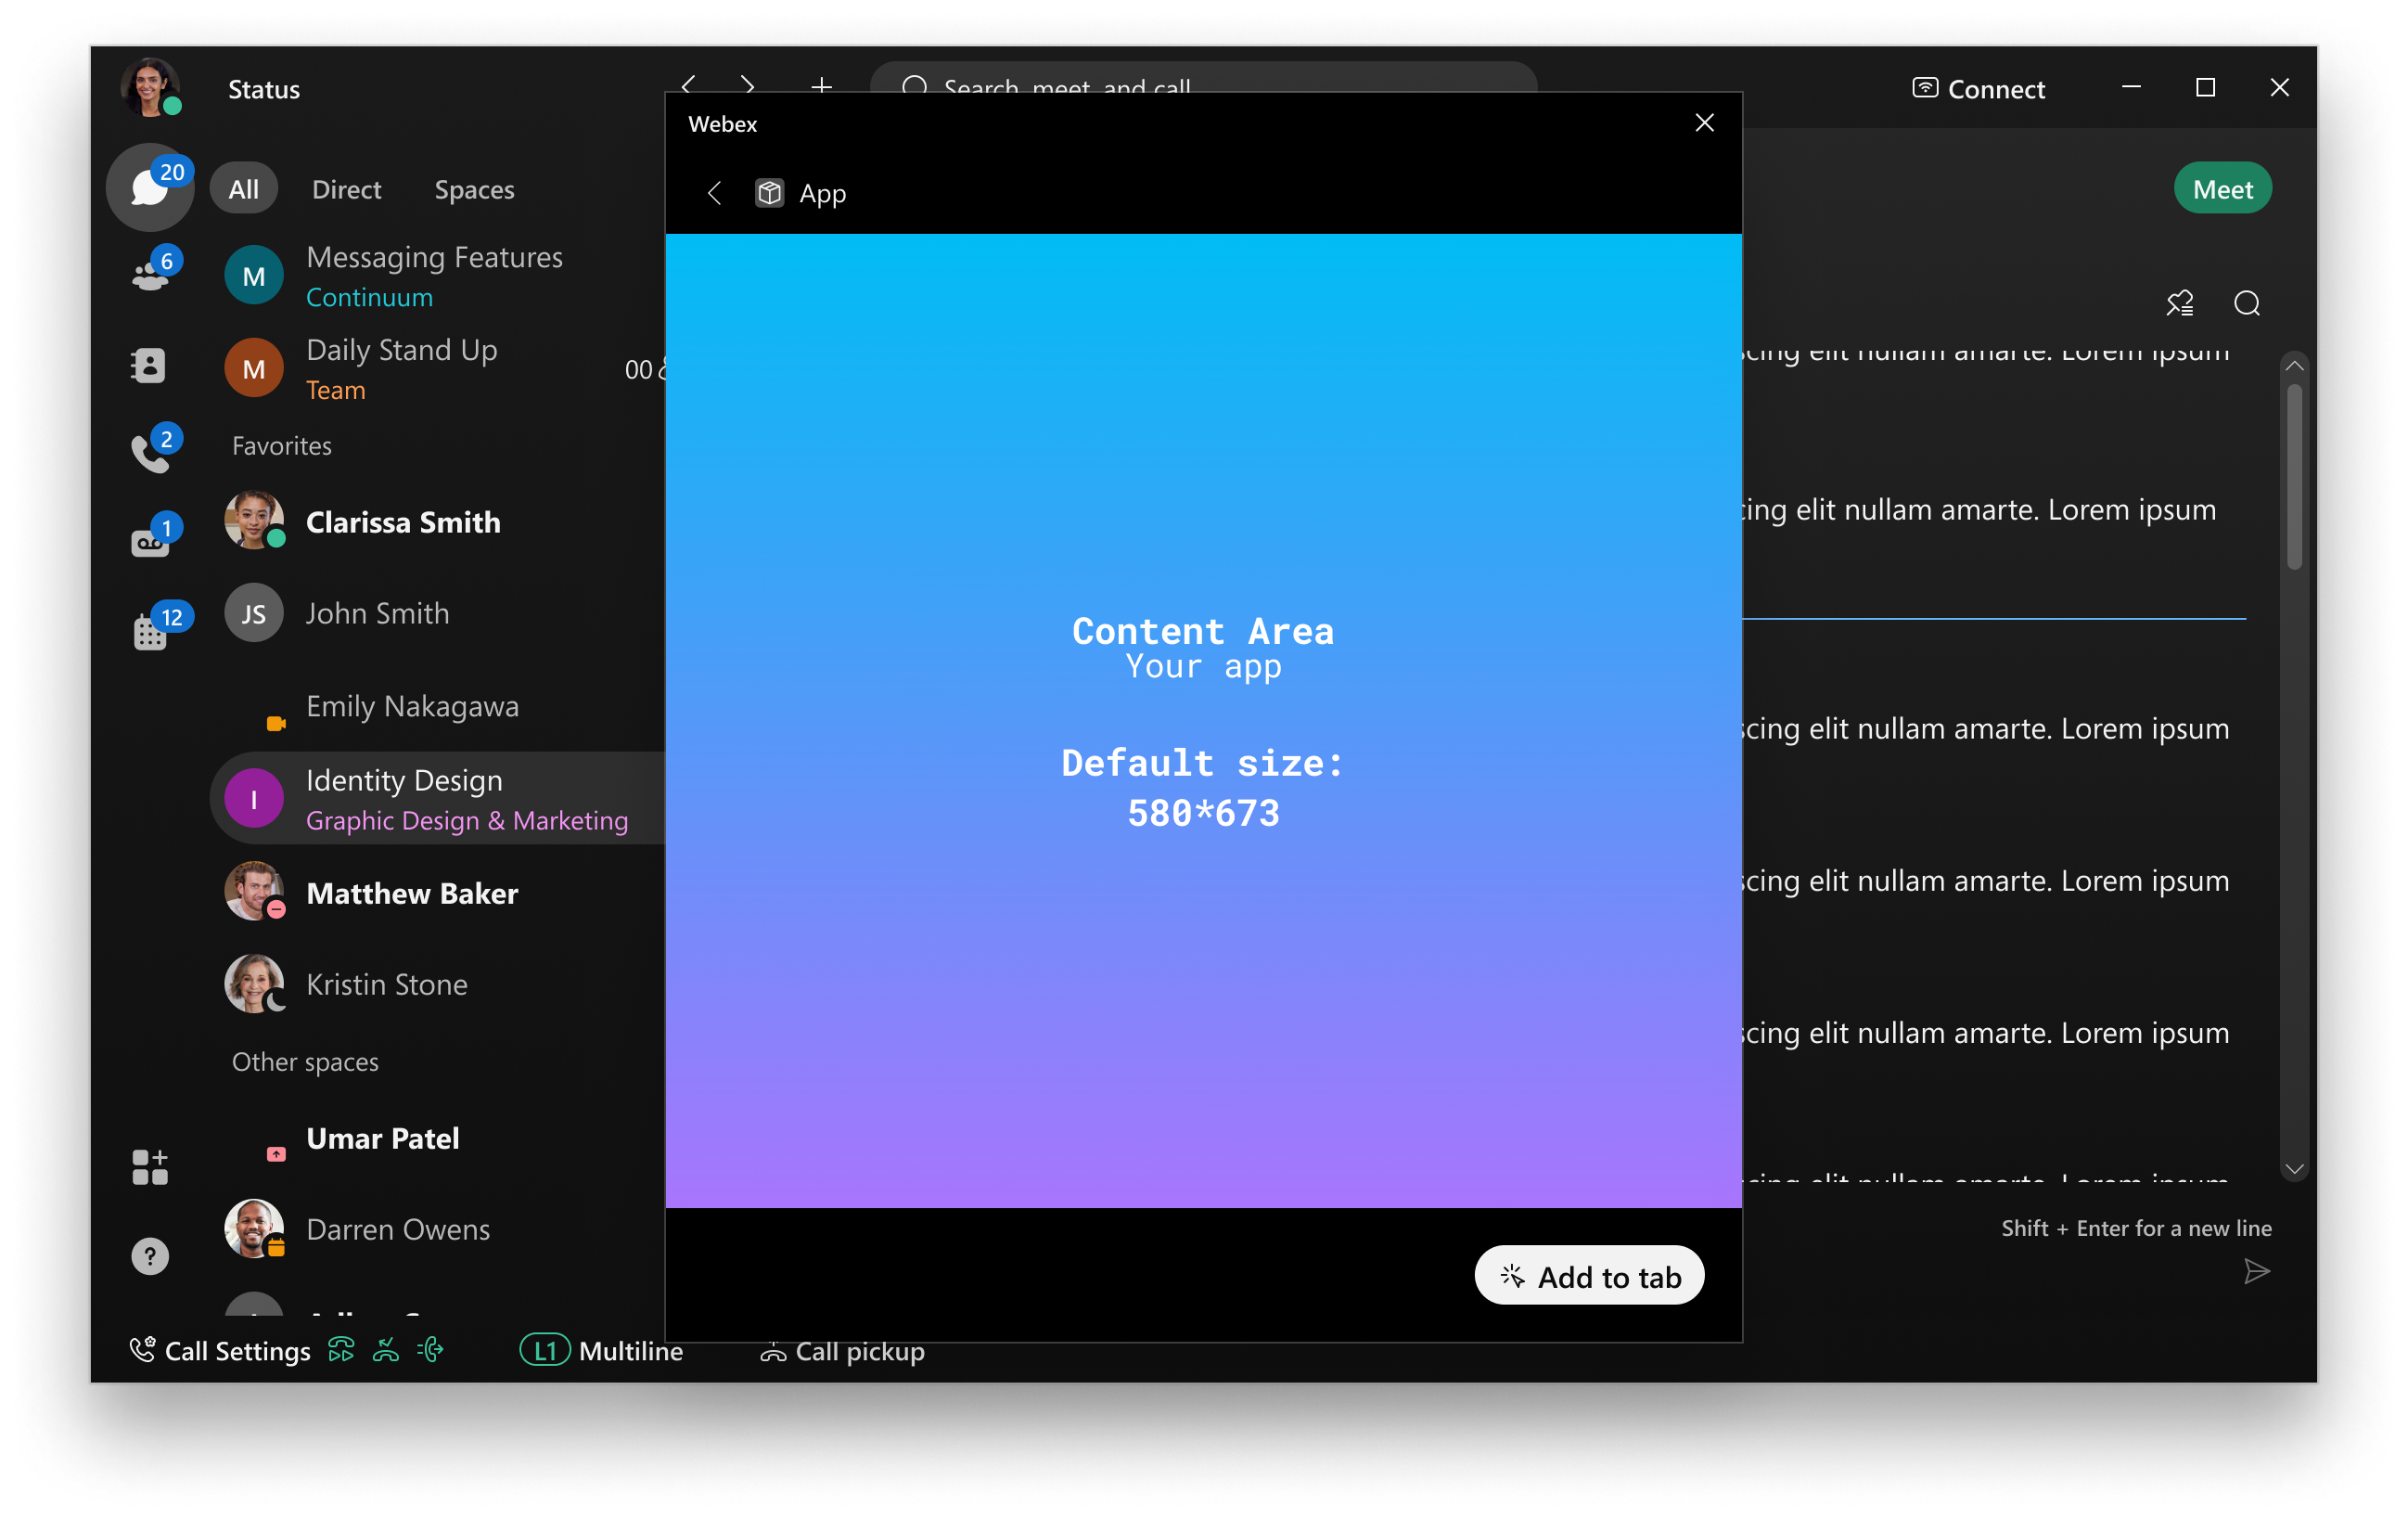Navigate back using chevron in Webex dialog

(x=713, y=192)
